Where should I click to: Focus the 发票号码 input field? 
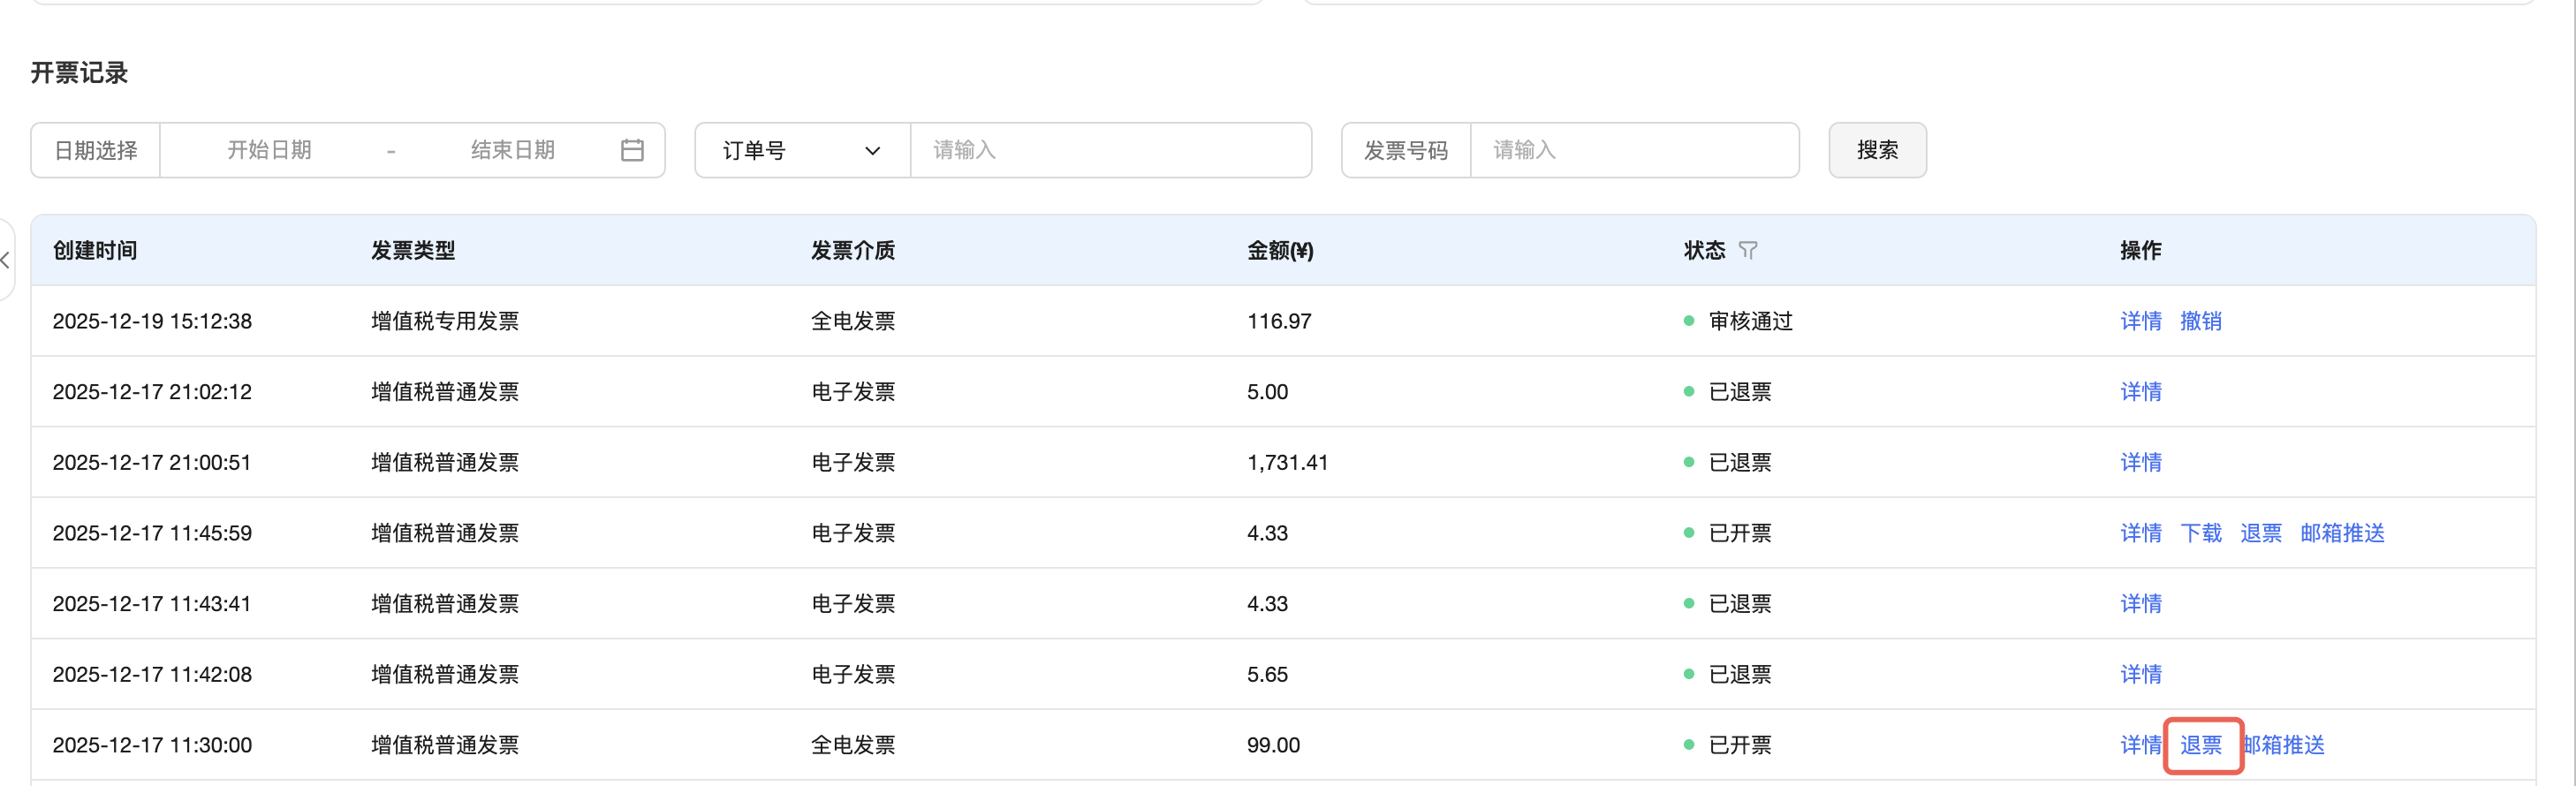click(x=1633, y=150)
